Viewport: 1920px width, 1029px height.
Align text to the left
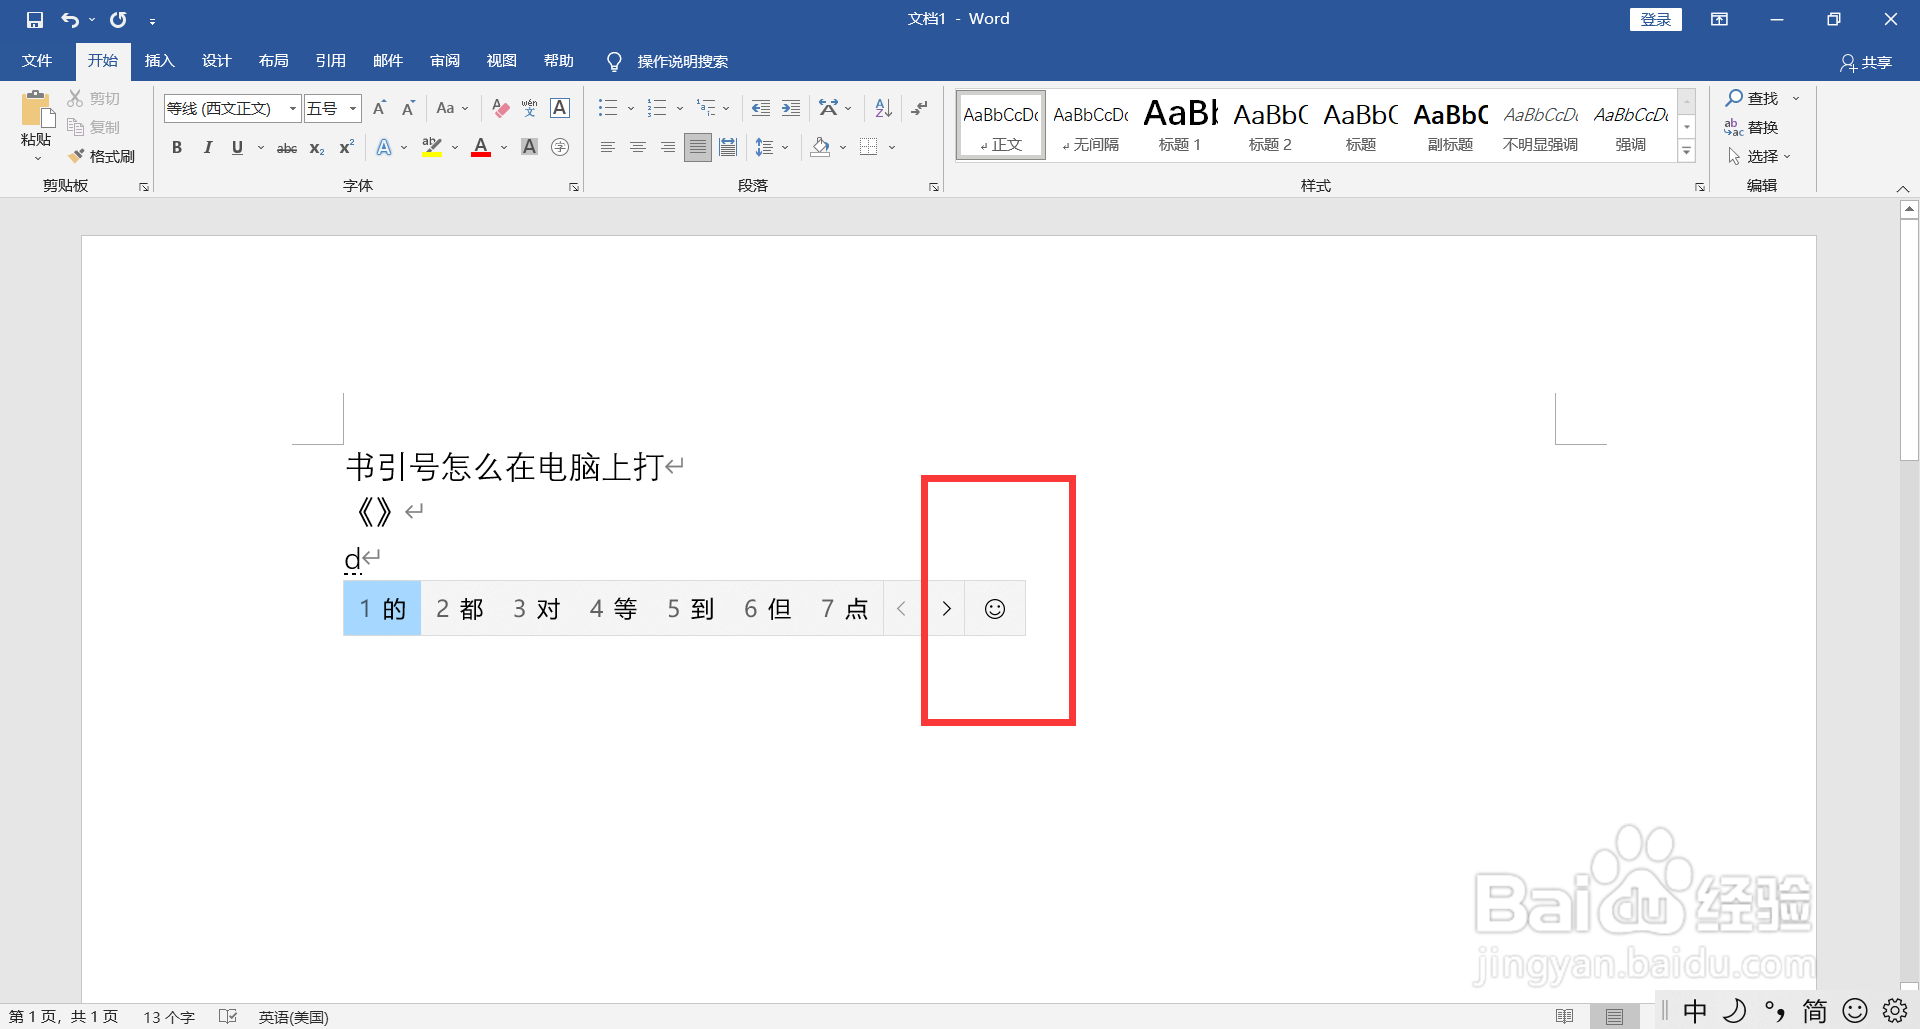coord(607,148)
